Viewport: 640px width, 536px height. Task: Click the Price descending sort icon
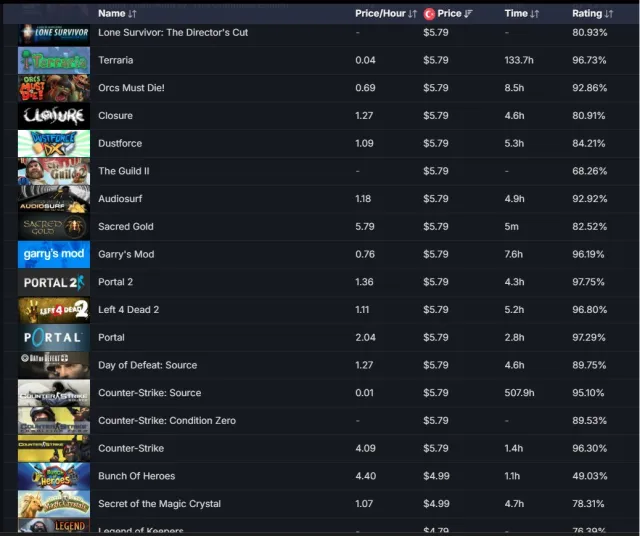click(468, 14)
